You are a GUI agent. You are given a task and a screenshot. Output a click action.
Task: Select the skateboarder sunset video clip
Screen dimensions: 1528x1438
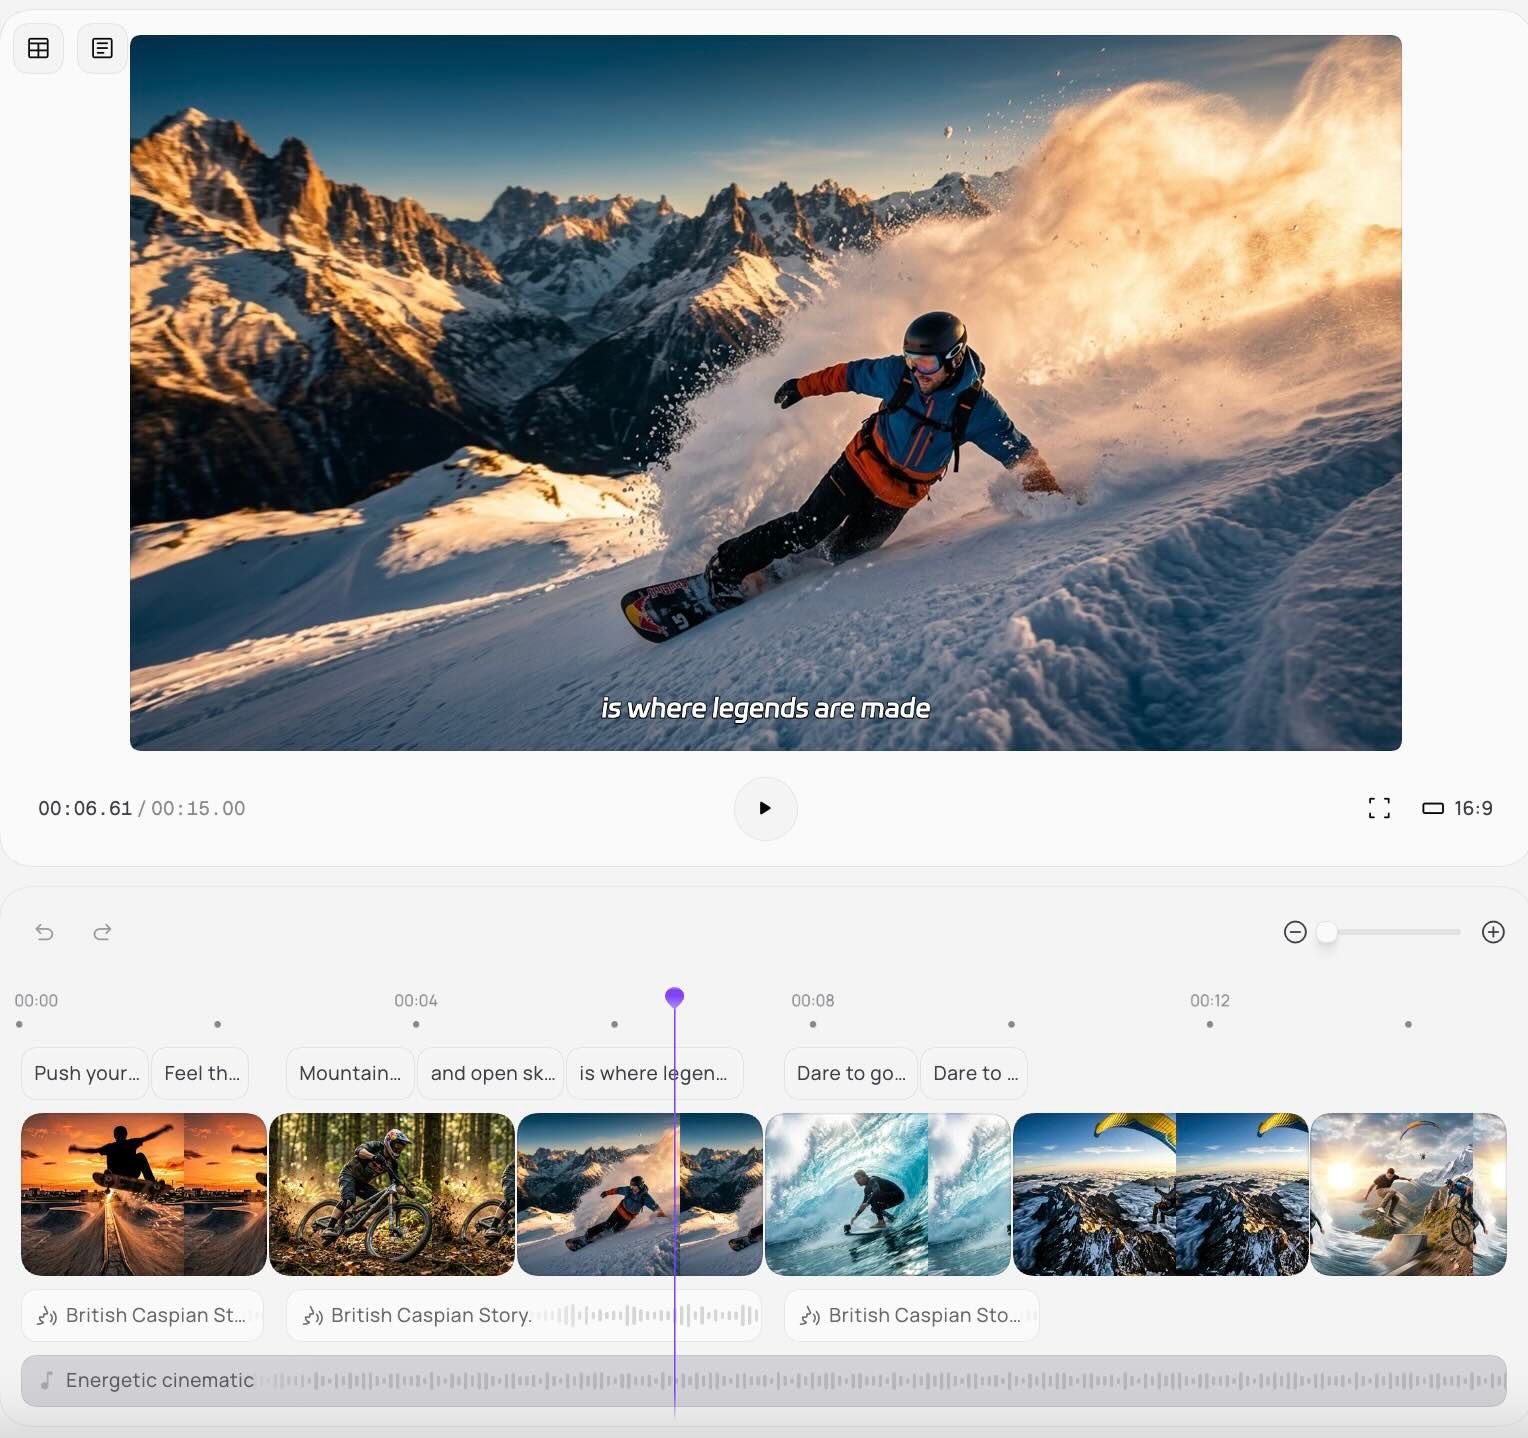click(x=143, y=1194)
